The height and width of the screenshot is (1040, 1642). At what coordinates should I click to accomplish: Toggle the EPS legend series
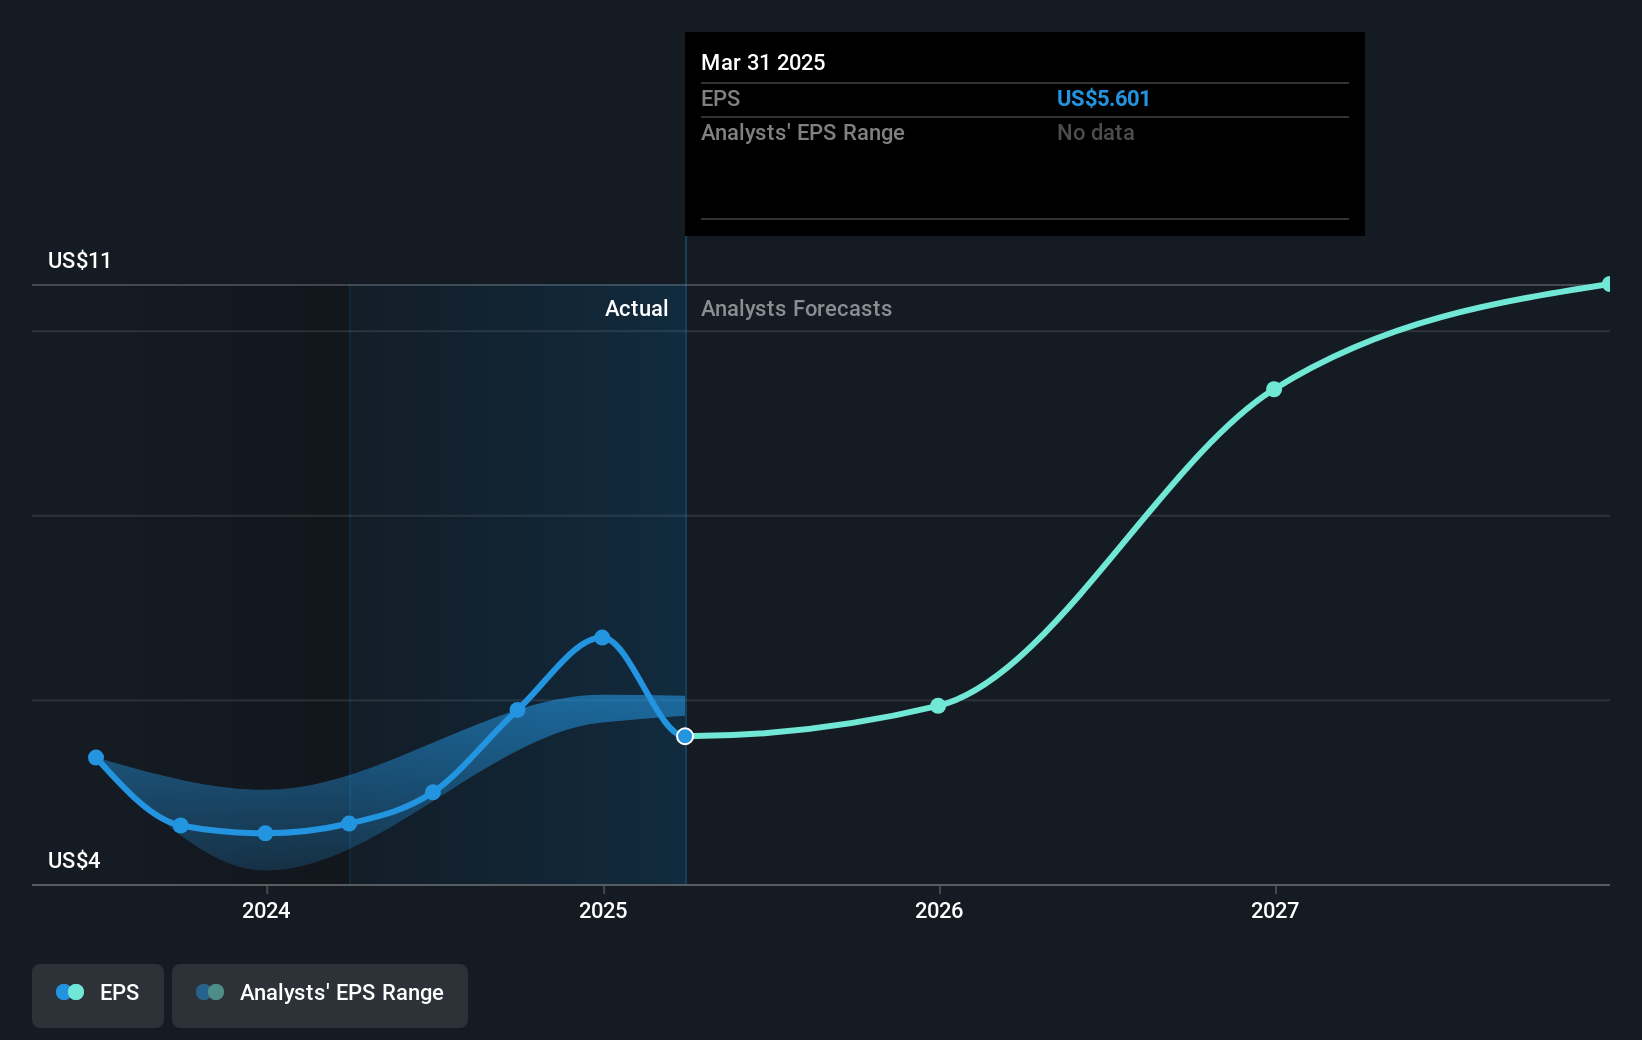(x=98, y=995)
